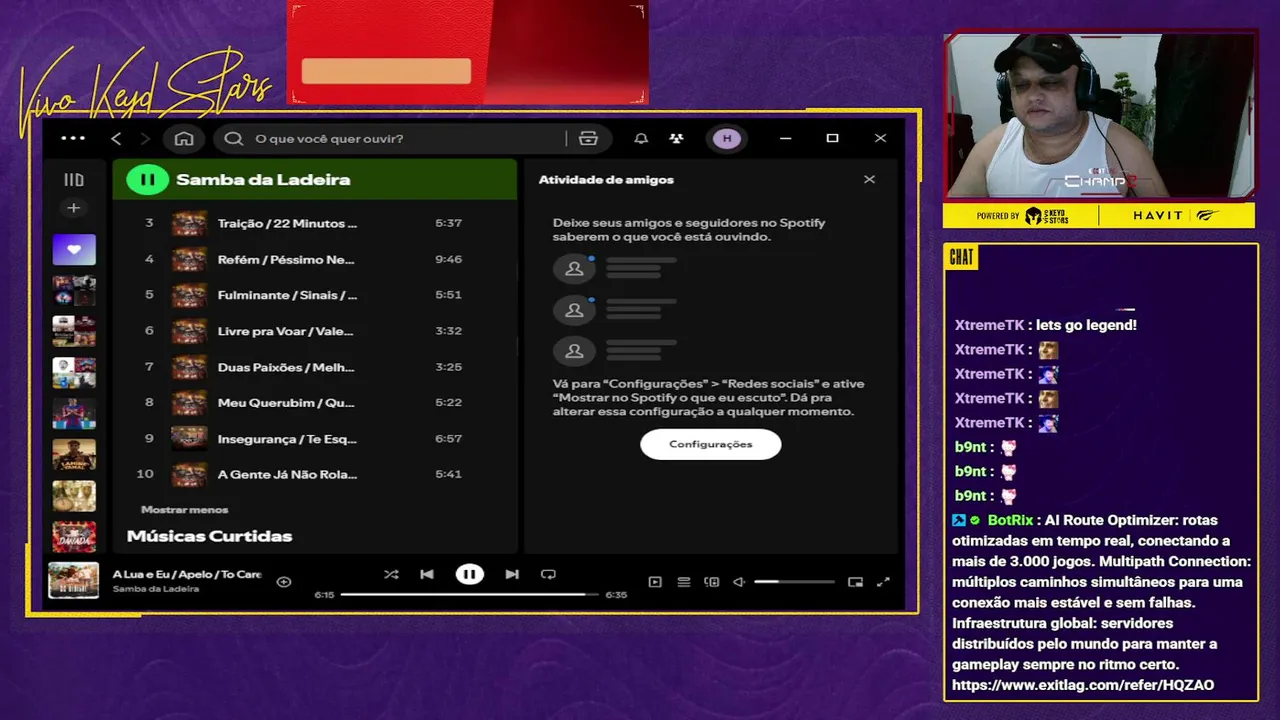The height and width of the screenshot is (720, 1280).
Task: Pause the song in the player bar
Action: pos(469,575)
